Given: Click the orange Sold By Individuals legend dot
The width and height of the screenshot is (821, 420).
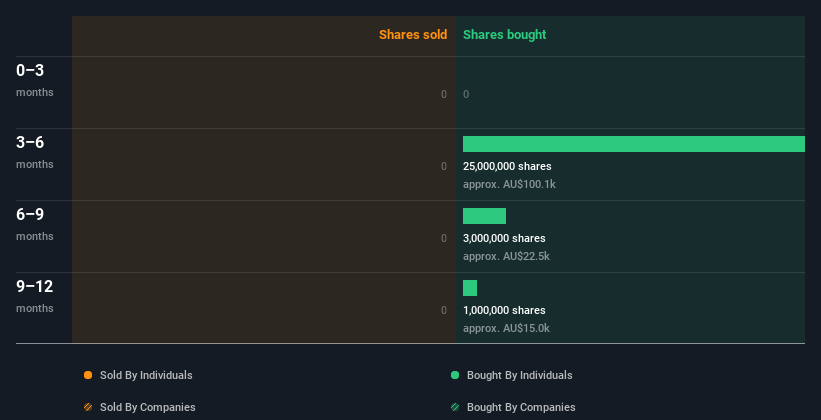Looking at the screenshot, I should [x=88, y=375].
